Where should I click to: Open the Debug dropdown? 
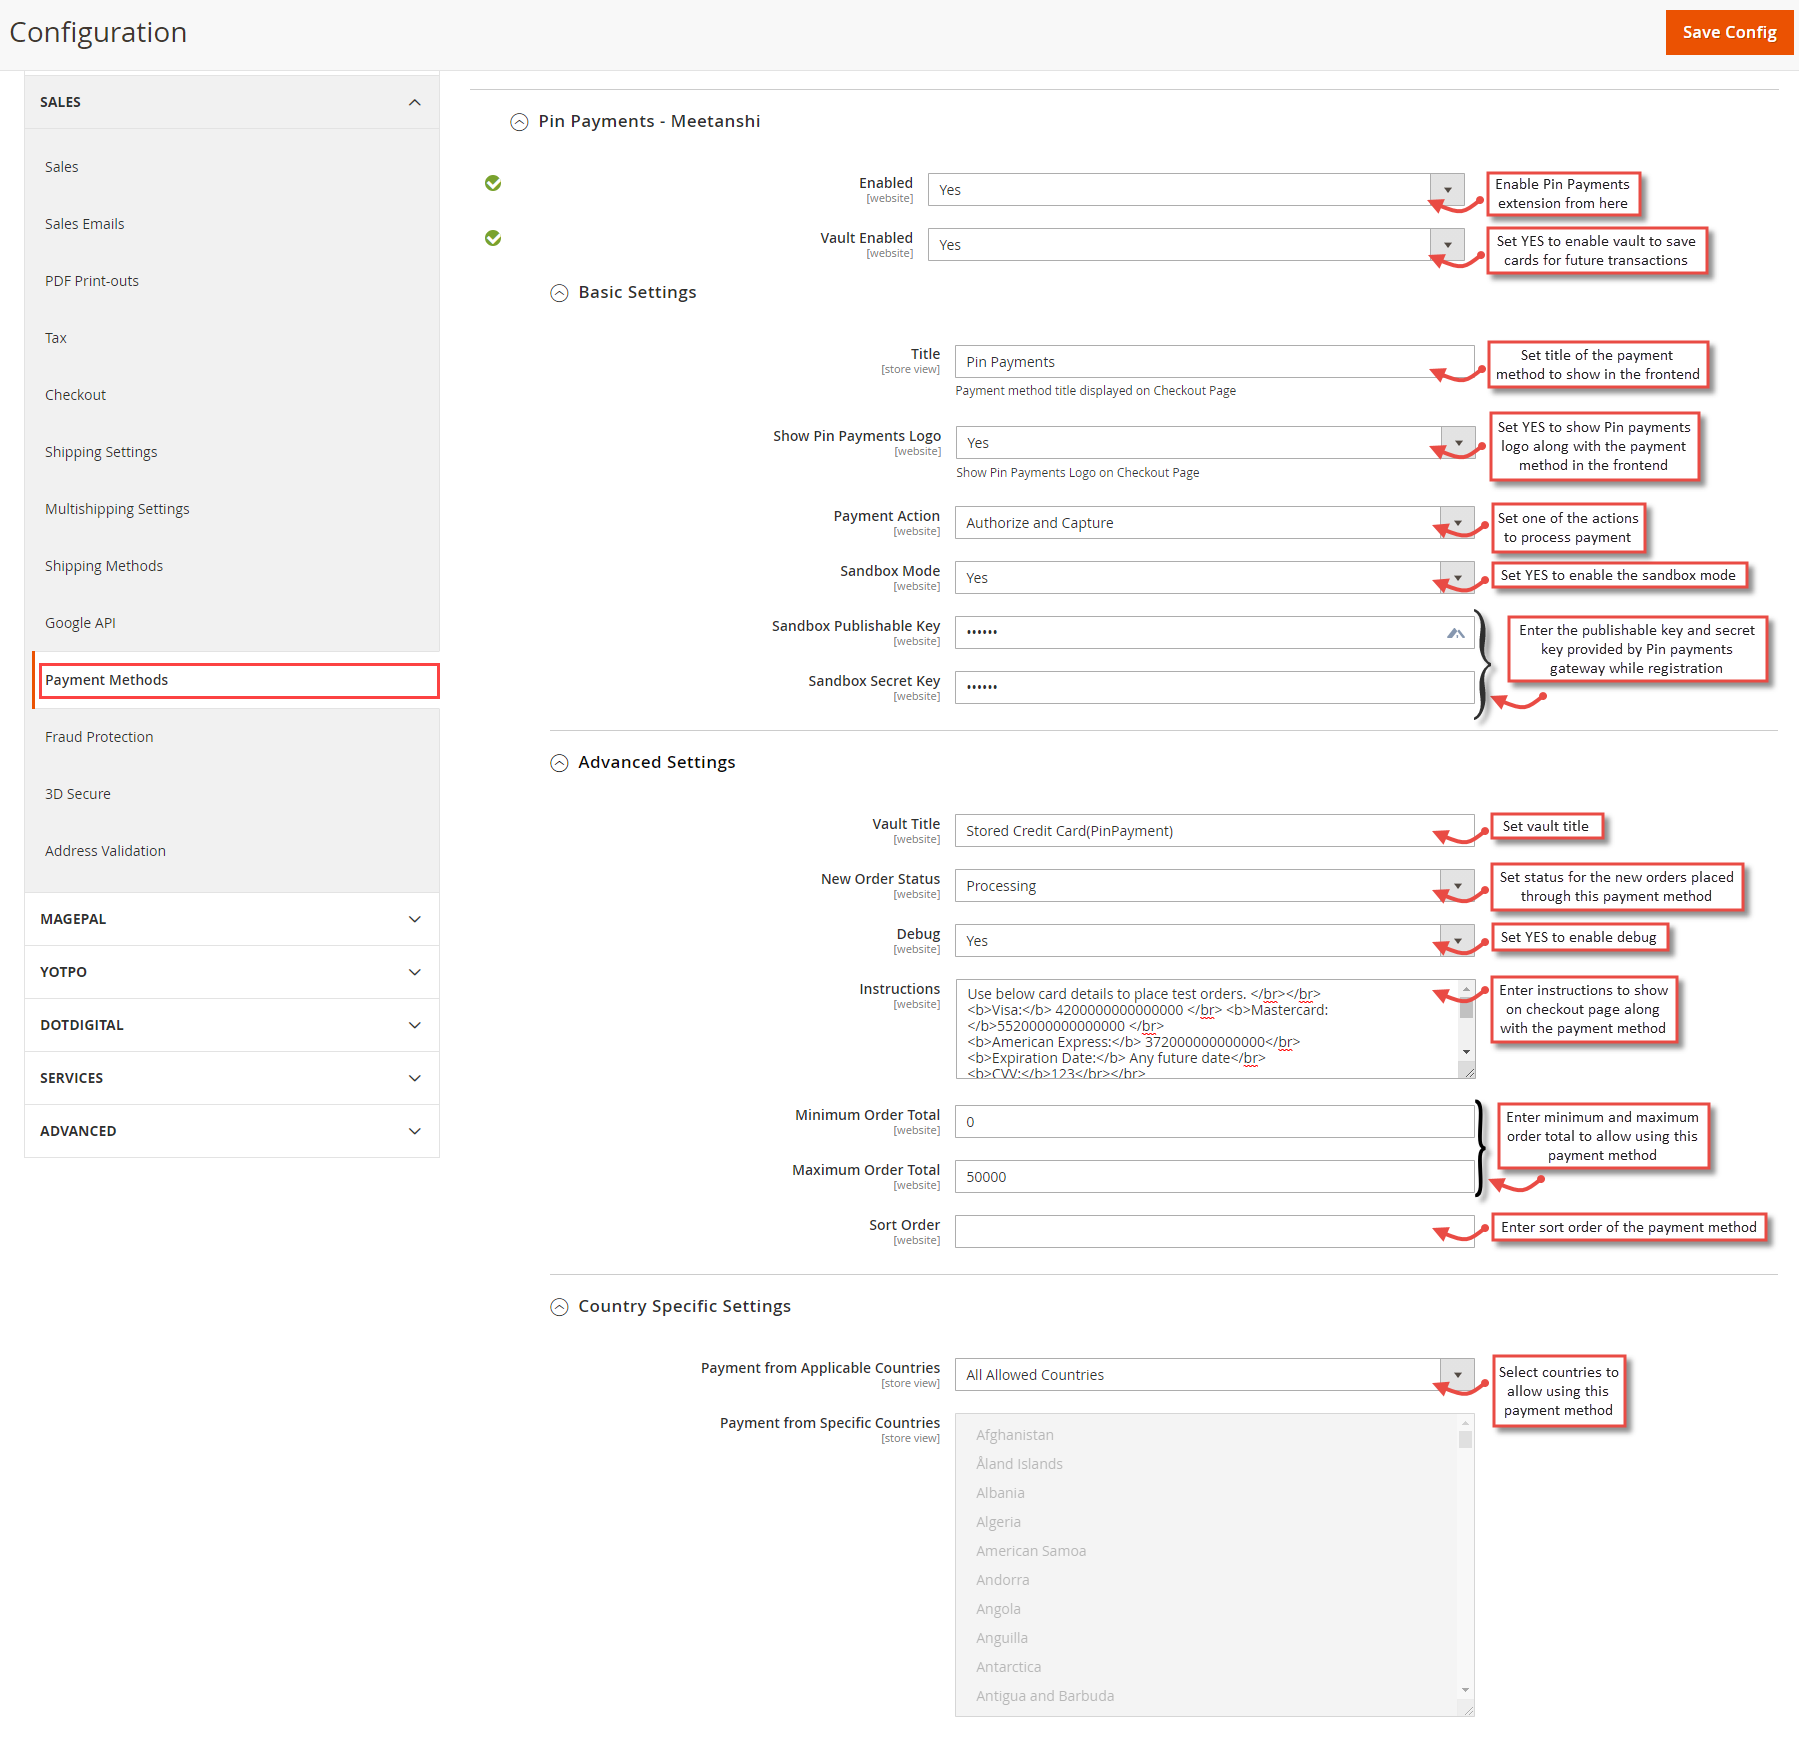(1214, 941)
